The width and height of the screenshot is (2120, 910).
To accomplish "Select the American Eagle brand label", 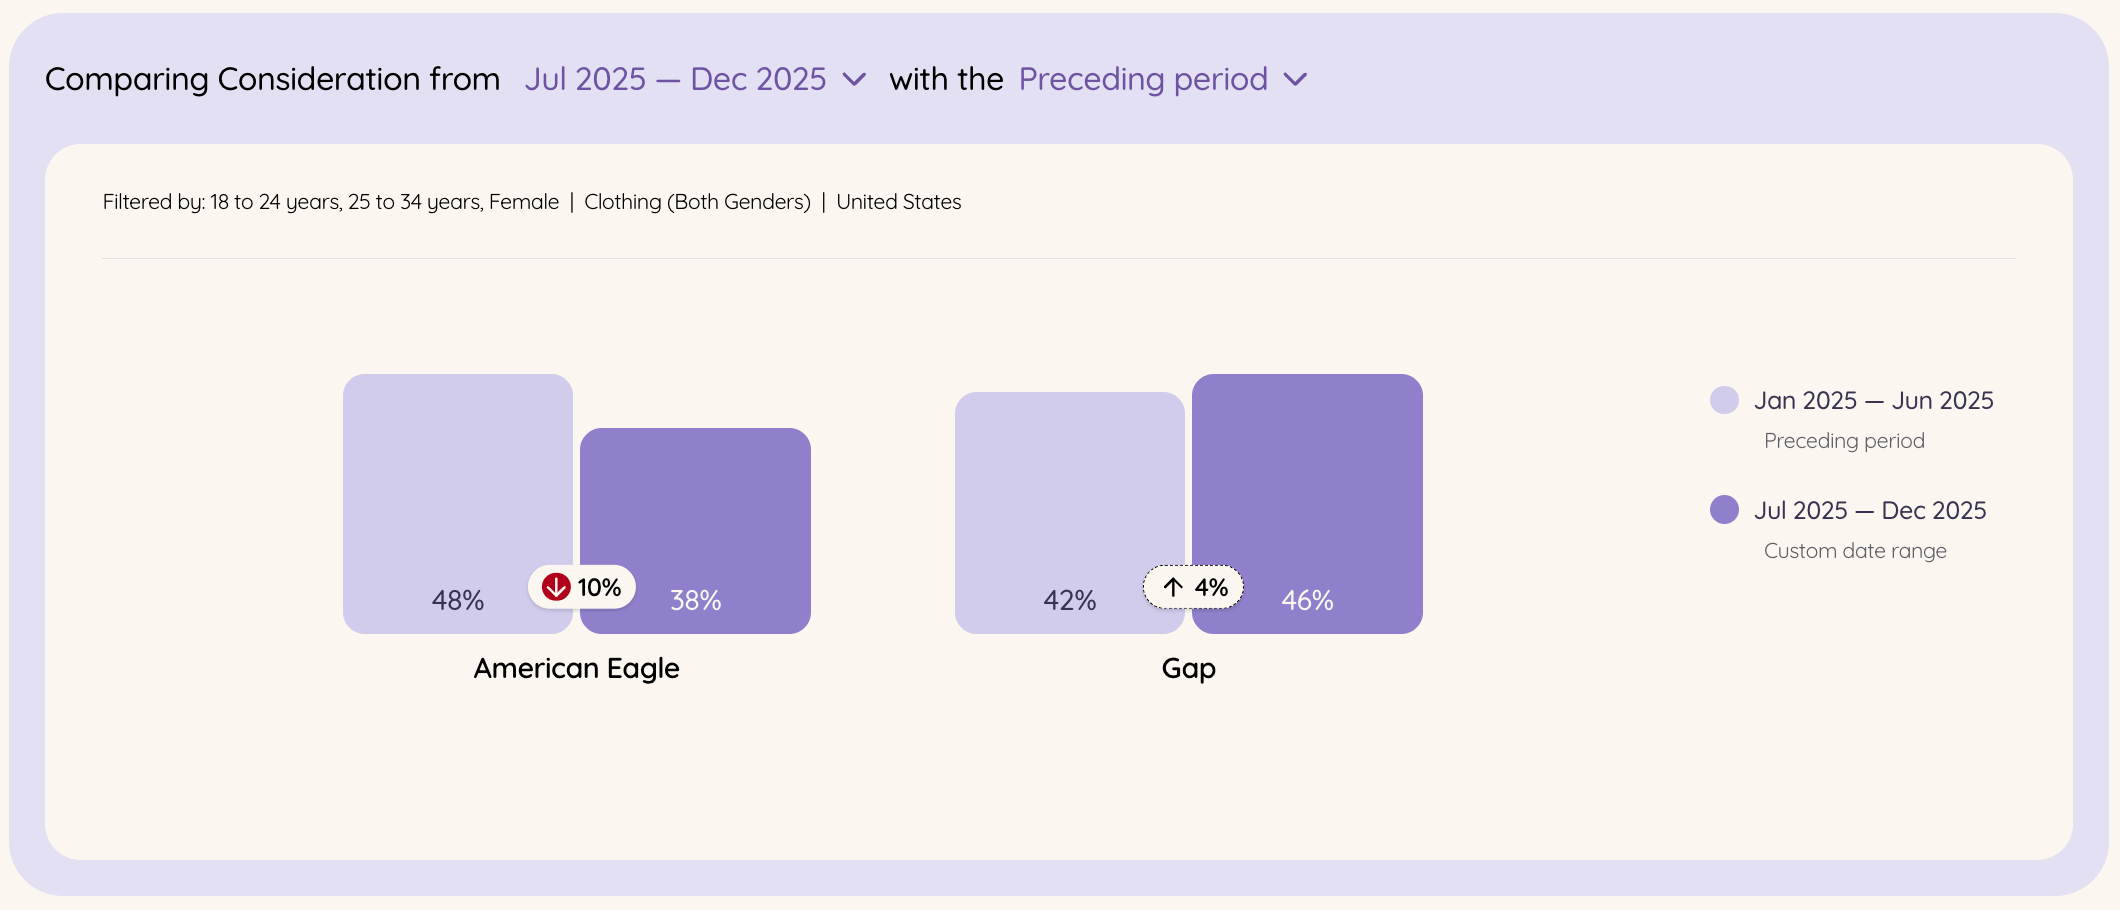I will click(576, 668).
